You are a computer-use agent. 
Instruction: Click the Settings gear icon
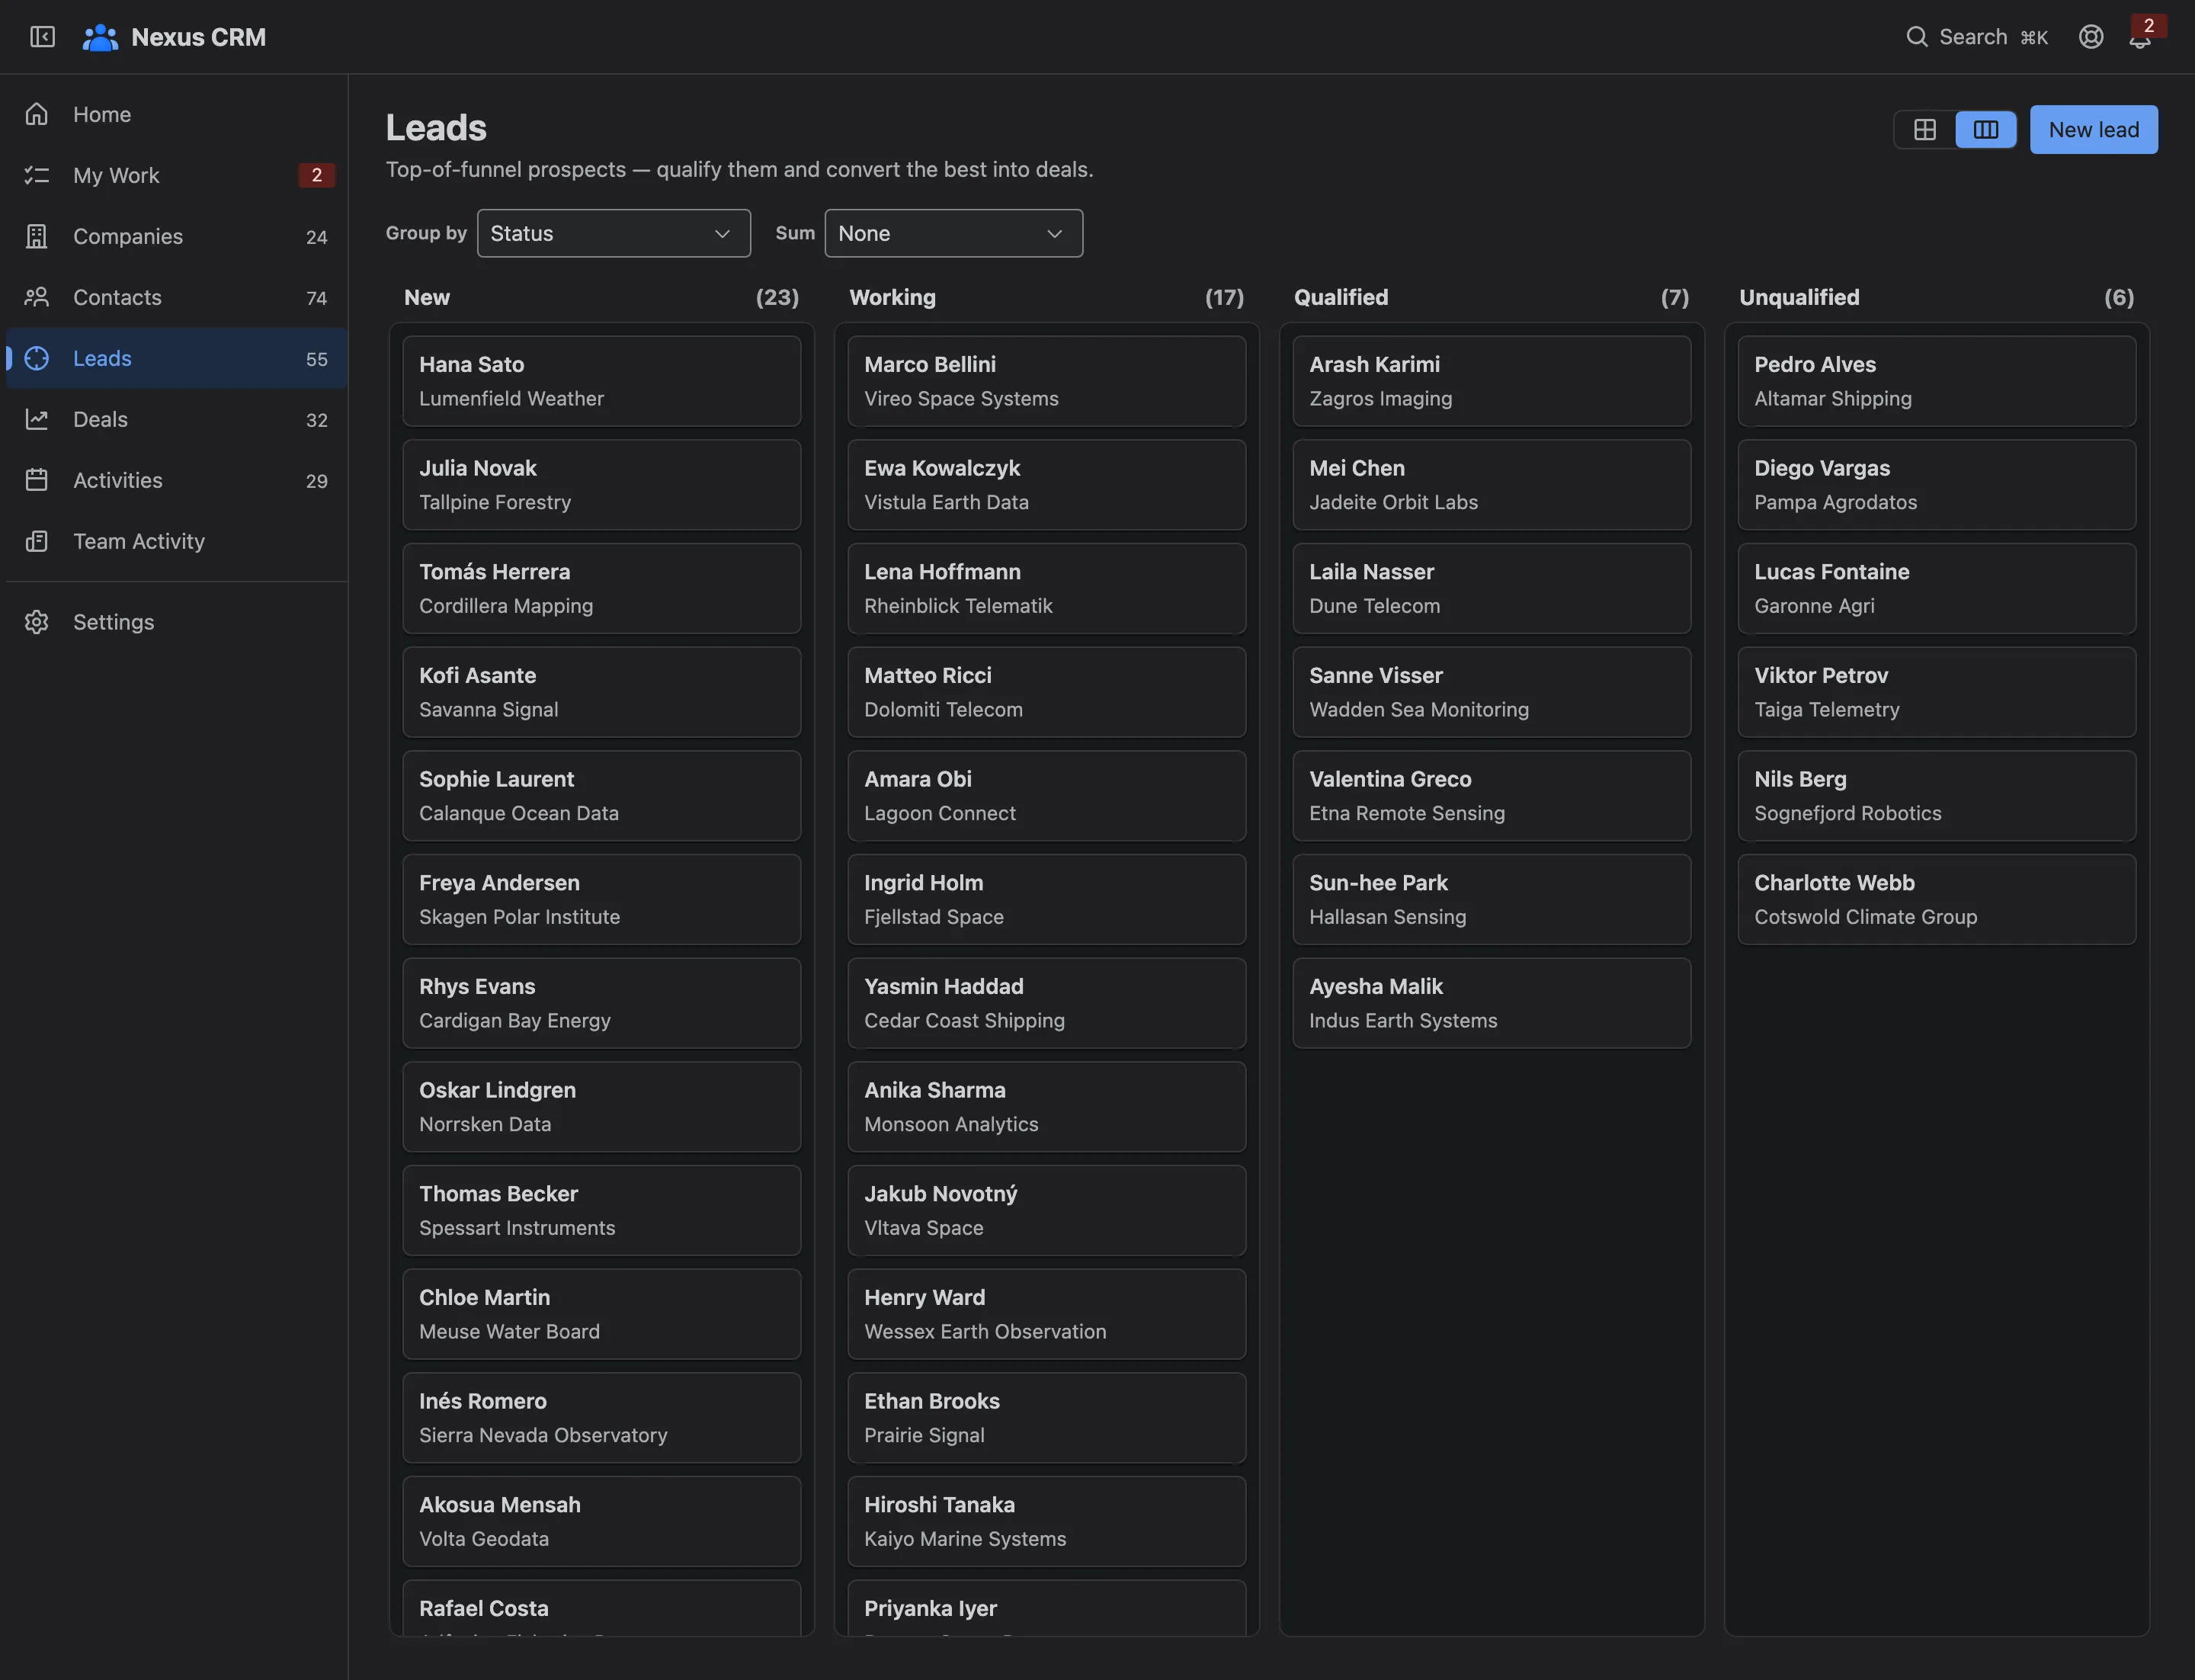37,622
